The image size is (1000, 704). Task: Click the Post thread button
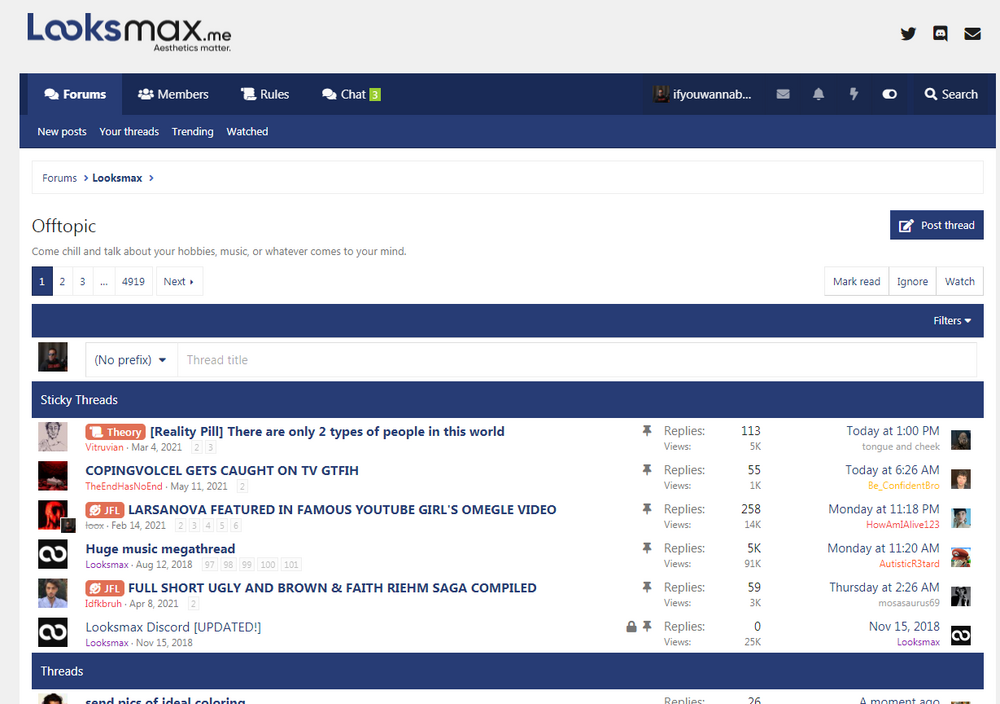(x=937, y=225)
